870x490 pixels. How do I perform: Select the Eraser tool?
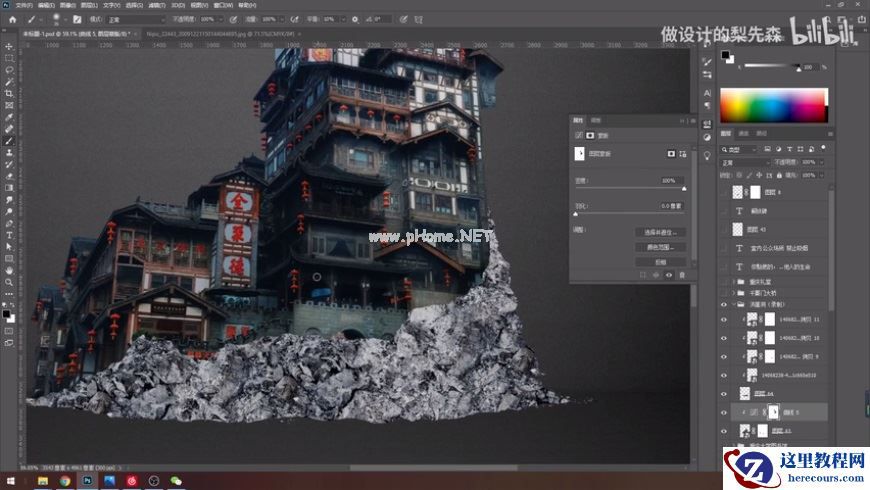pyautogui.click(x=9, y=176)
